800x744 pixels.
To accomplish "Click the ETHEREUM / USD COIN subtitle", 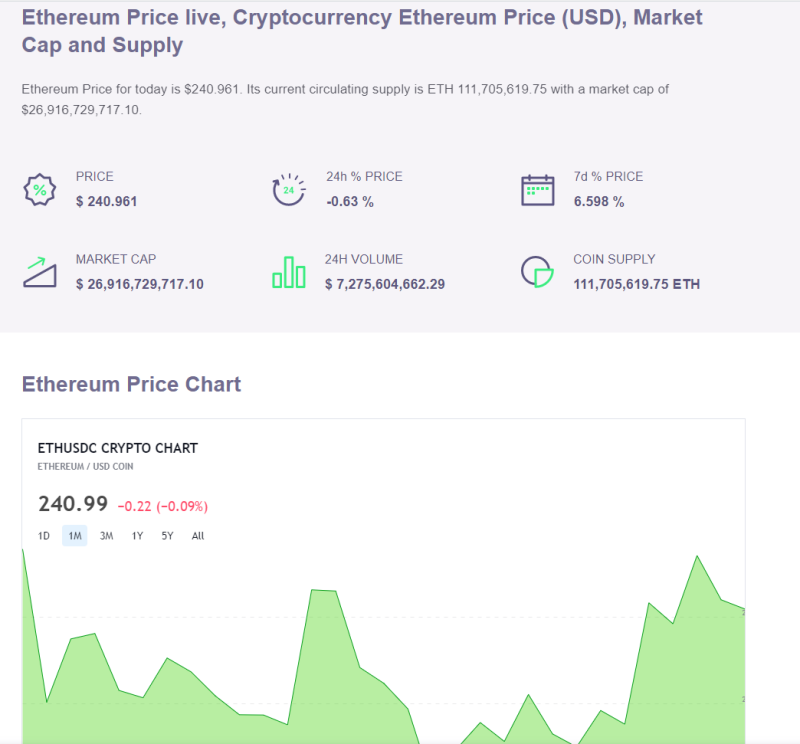I will click(85, 467).
